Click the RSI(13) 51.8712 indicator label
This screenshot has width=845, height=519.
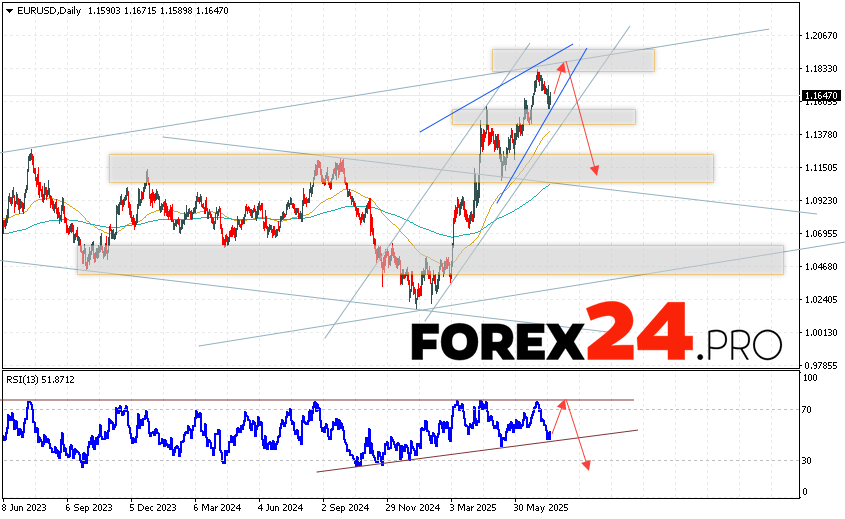[x=41, y=381]
